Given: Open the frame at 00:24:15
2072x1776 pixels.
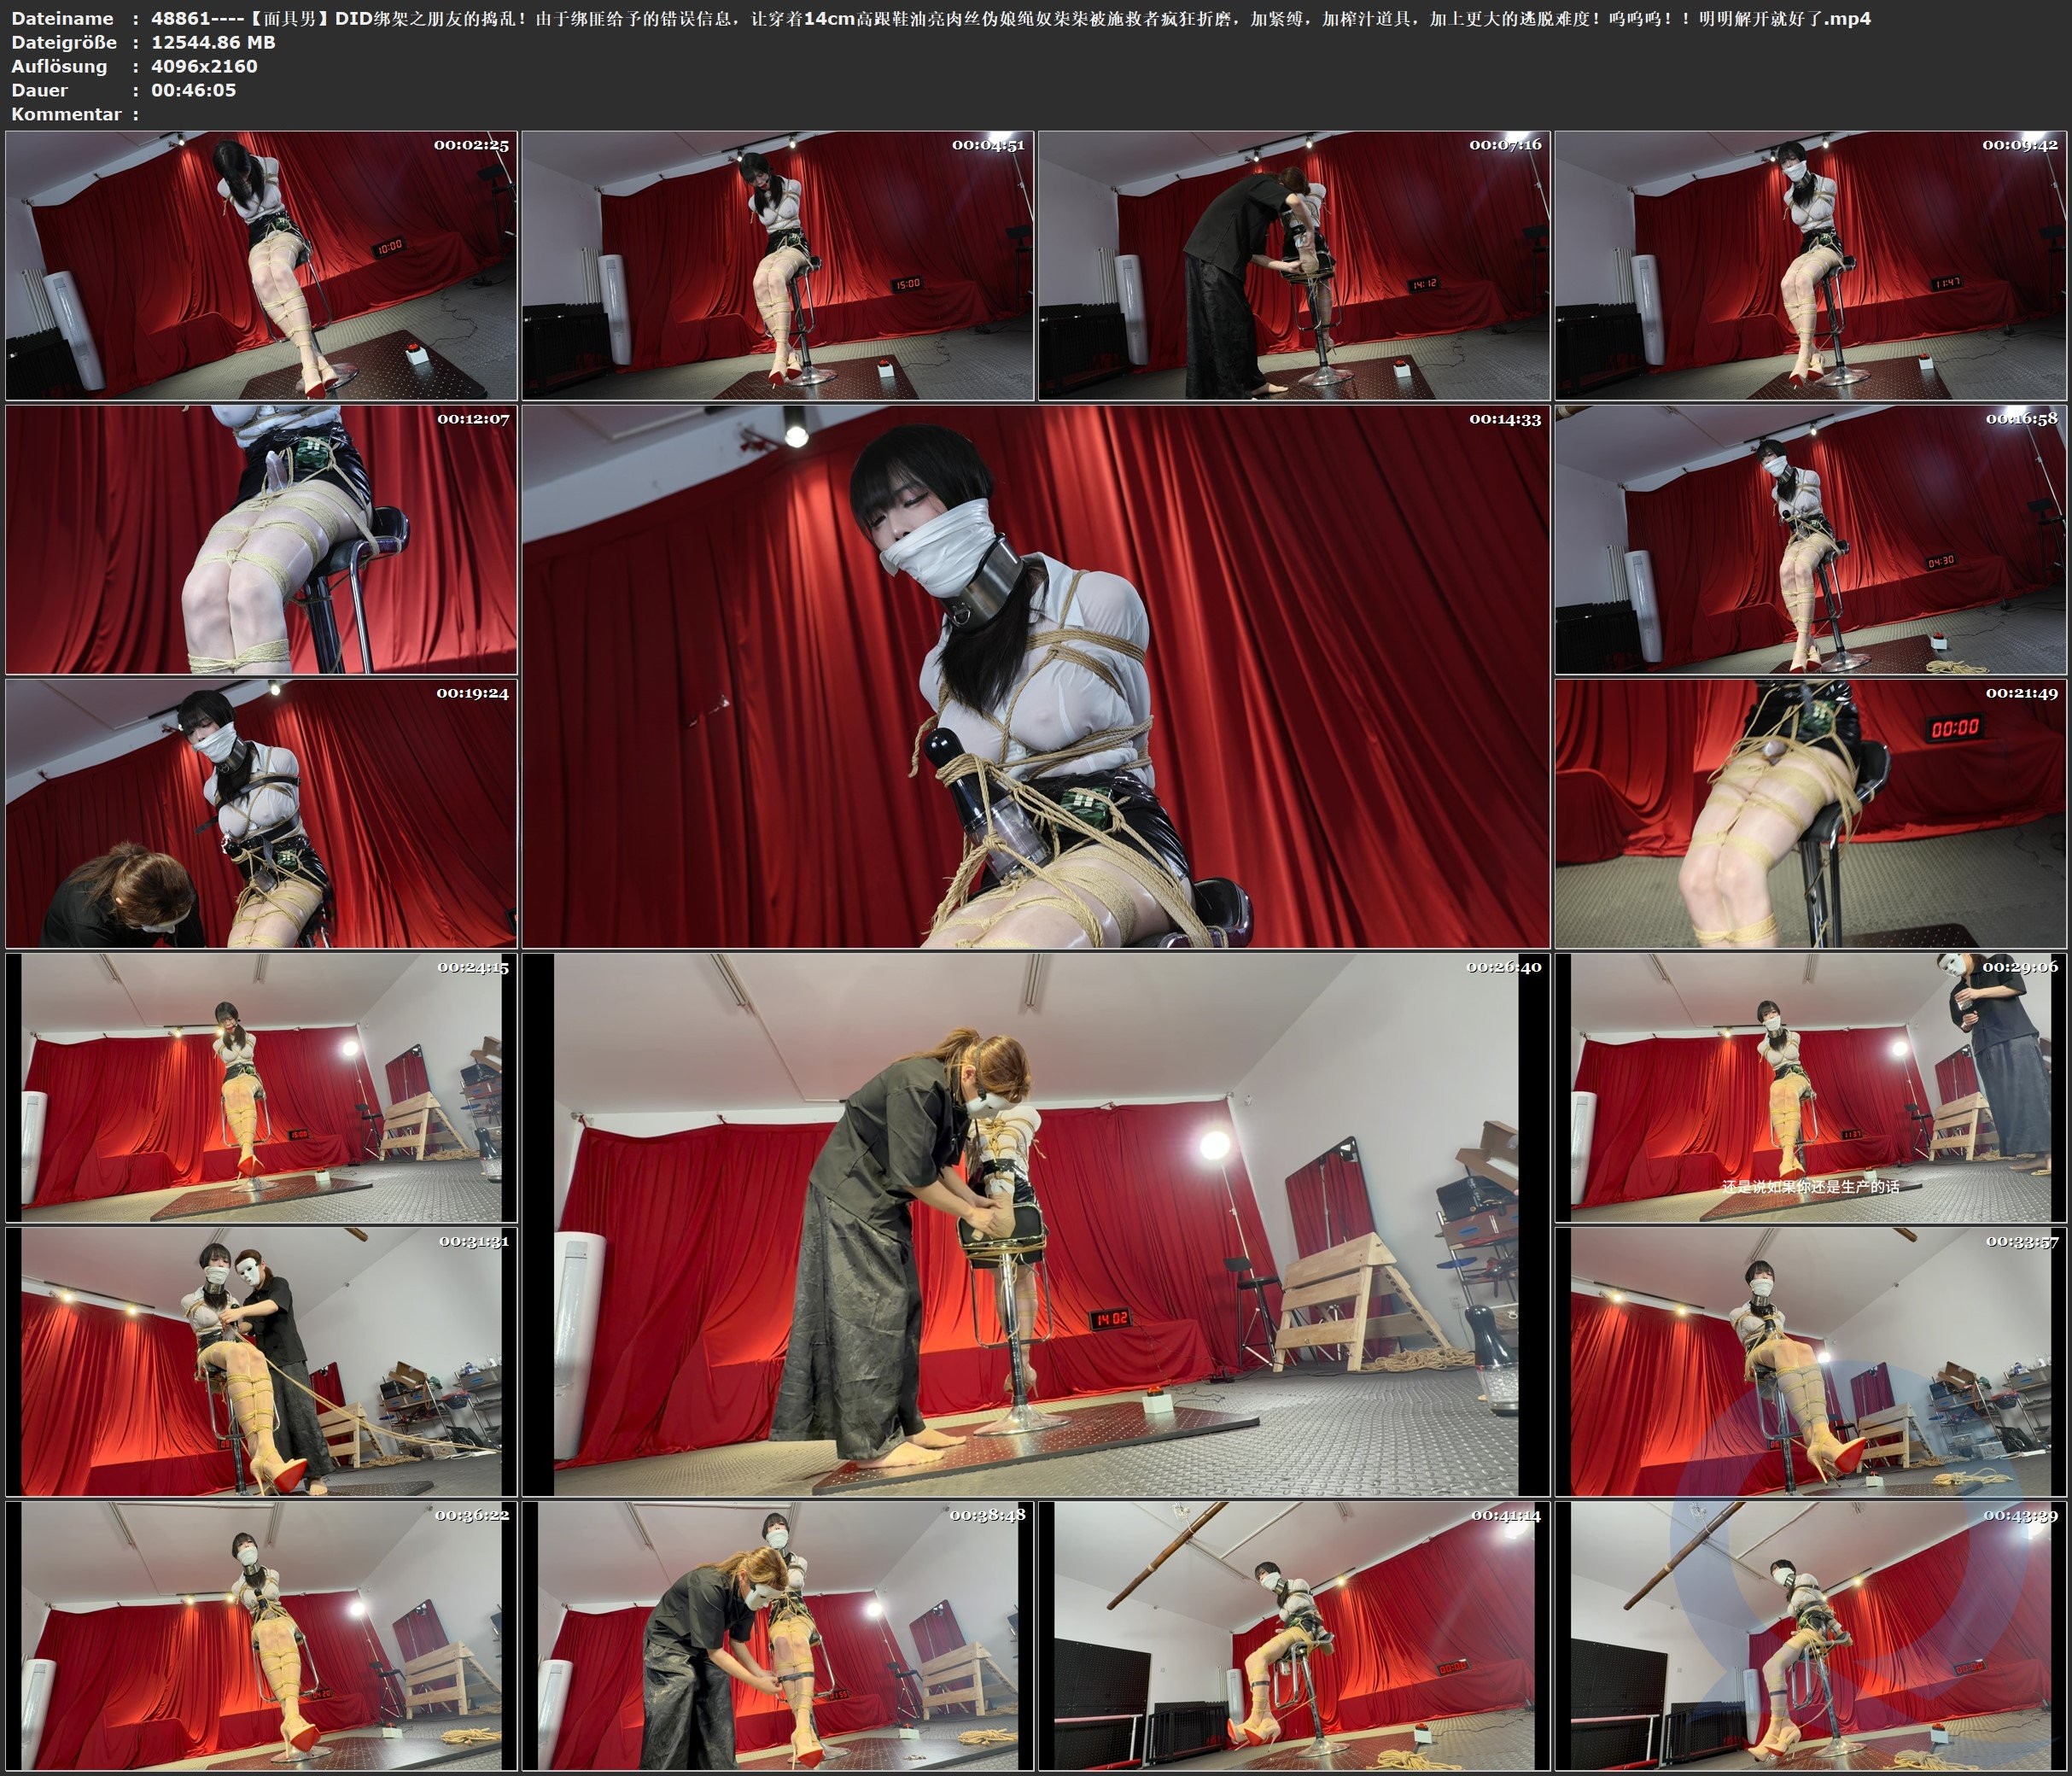Looking at the screenshot, I should [261, 1088].
